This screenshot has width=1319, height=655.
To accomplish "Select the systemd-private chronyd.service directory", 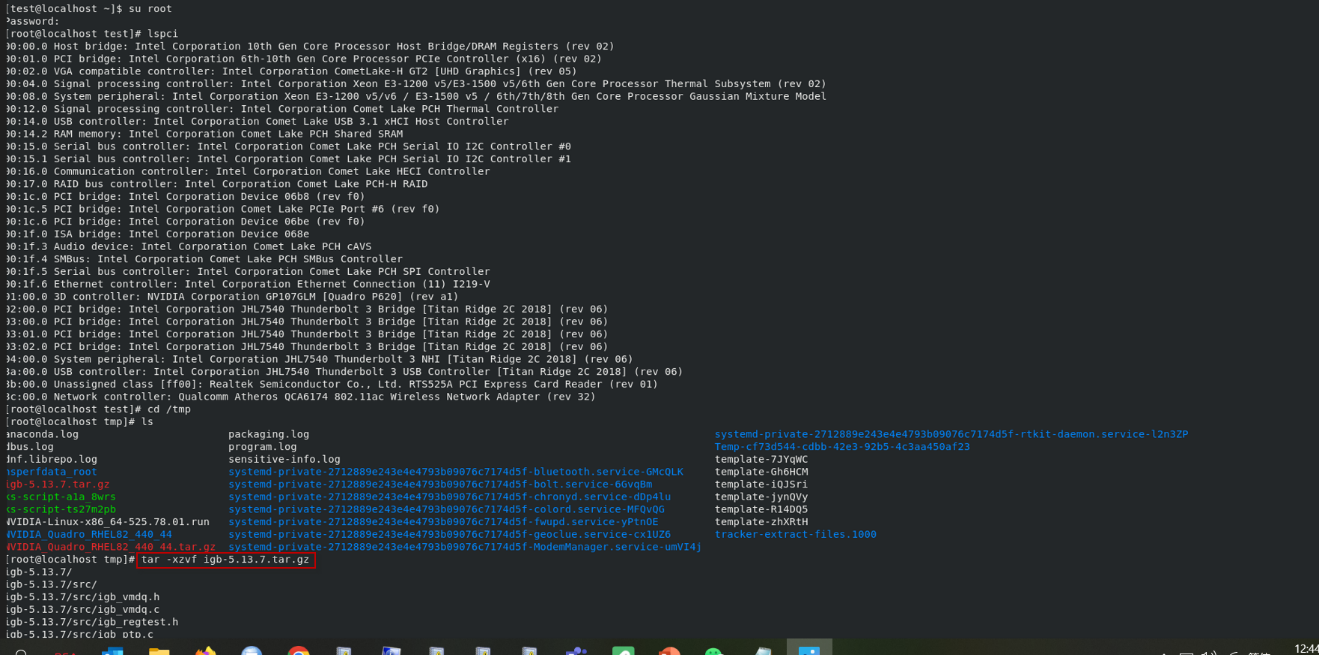I will click(x=449, y=496).
